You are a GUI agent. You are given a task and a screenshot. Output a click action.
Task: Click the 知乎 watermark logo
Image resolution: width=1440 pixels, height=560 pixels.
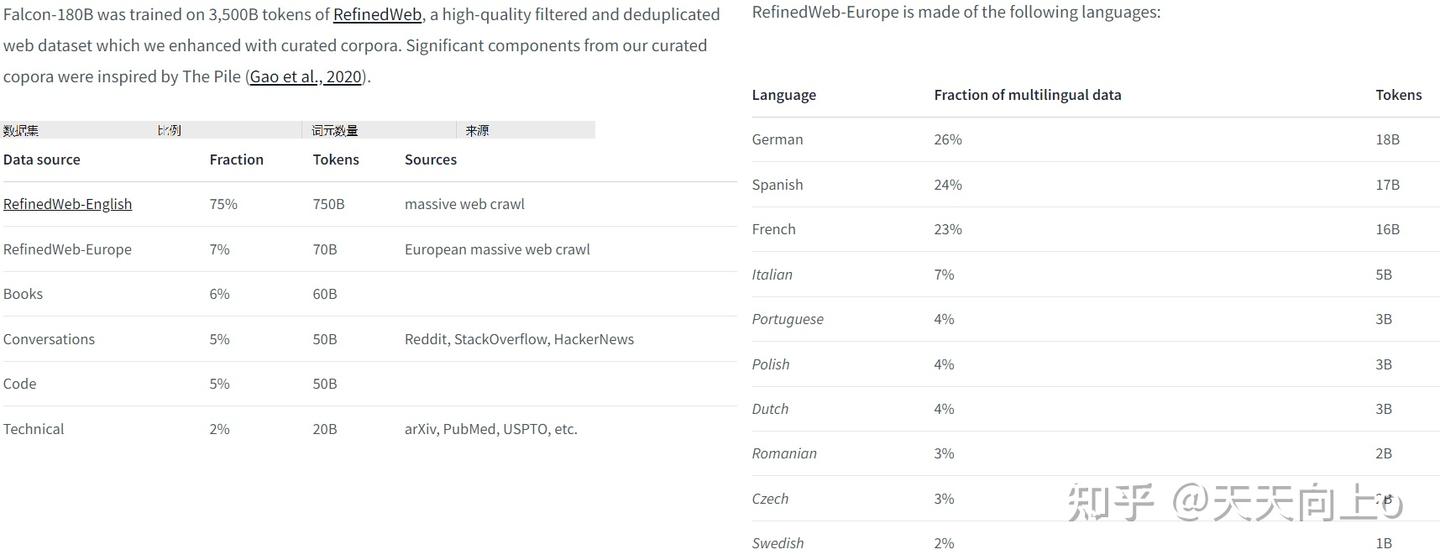coord(1110,503)
